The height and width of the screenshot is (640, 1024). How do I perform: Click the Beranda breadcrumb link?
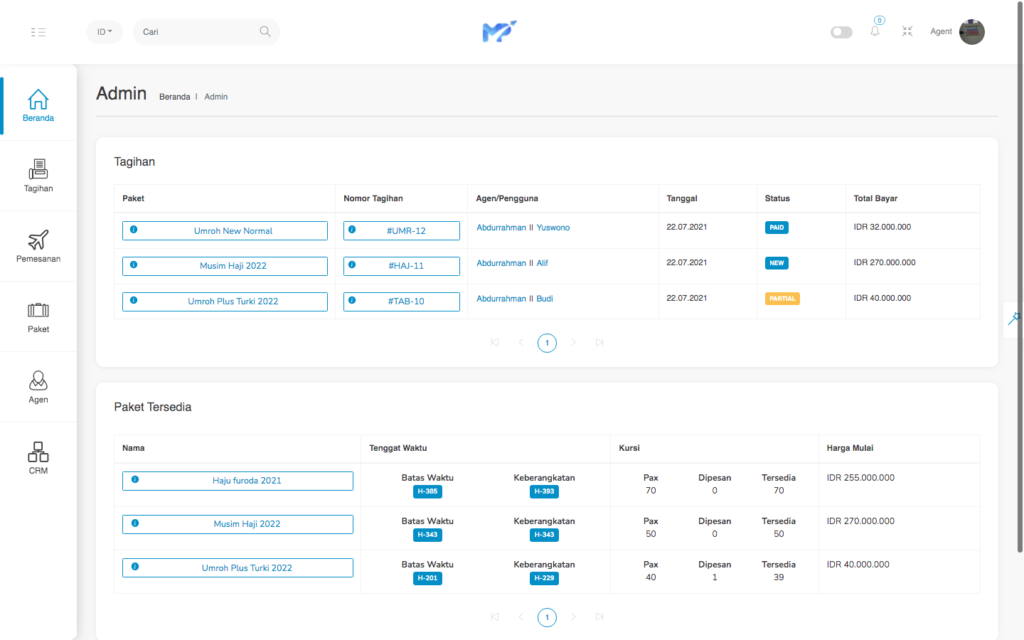click(174, 97)
